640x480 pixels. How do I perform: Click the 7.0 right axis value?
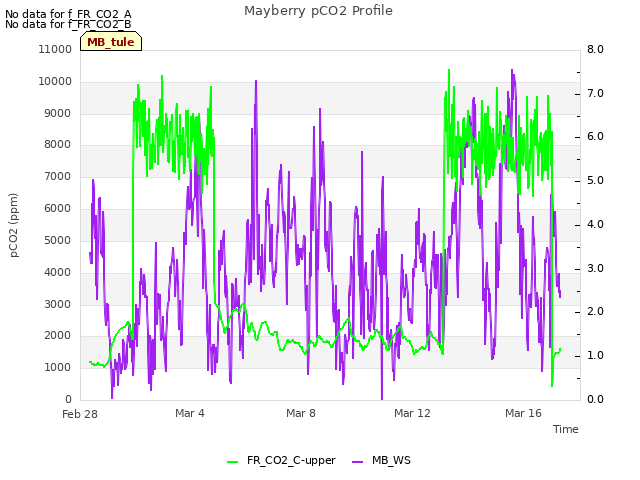596,93
